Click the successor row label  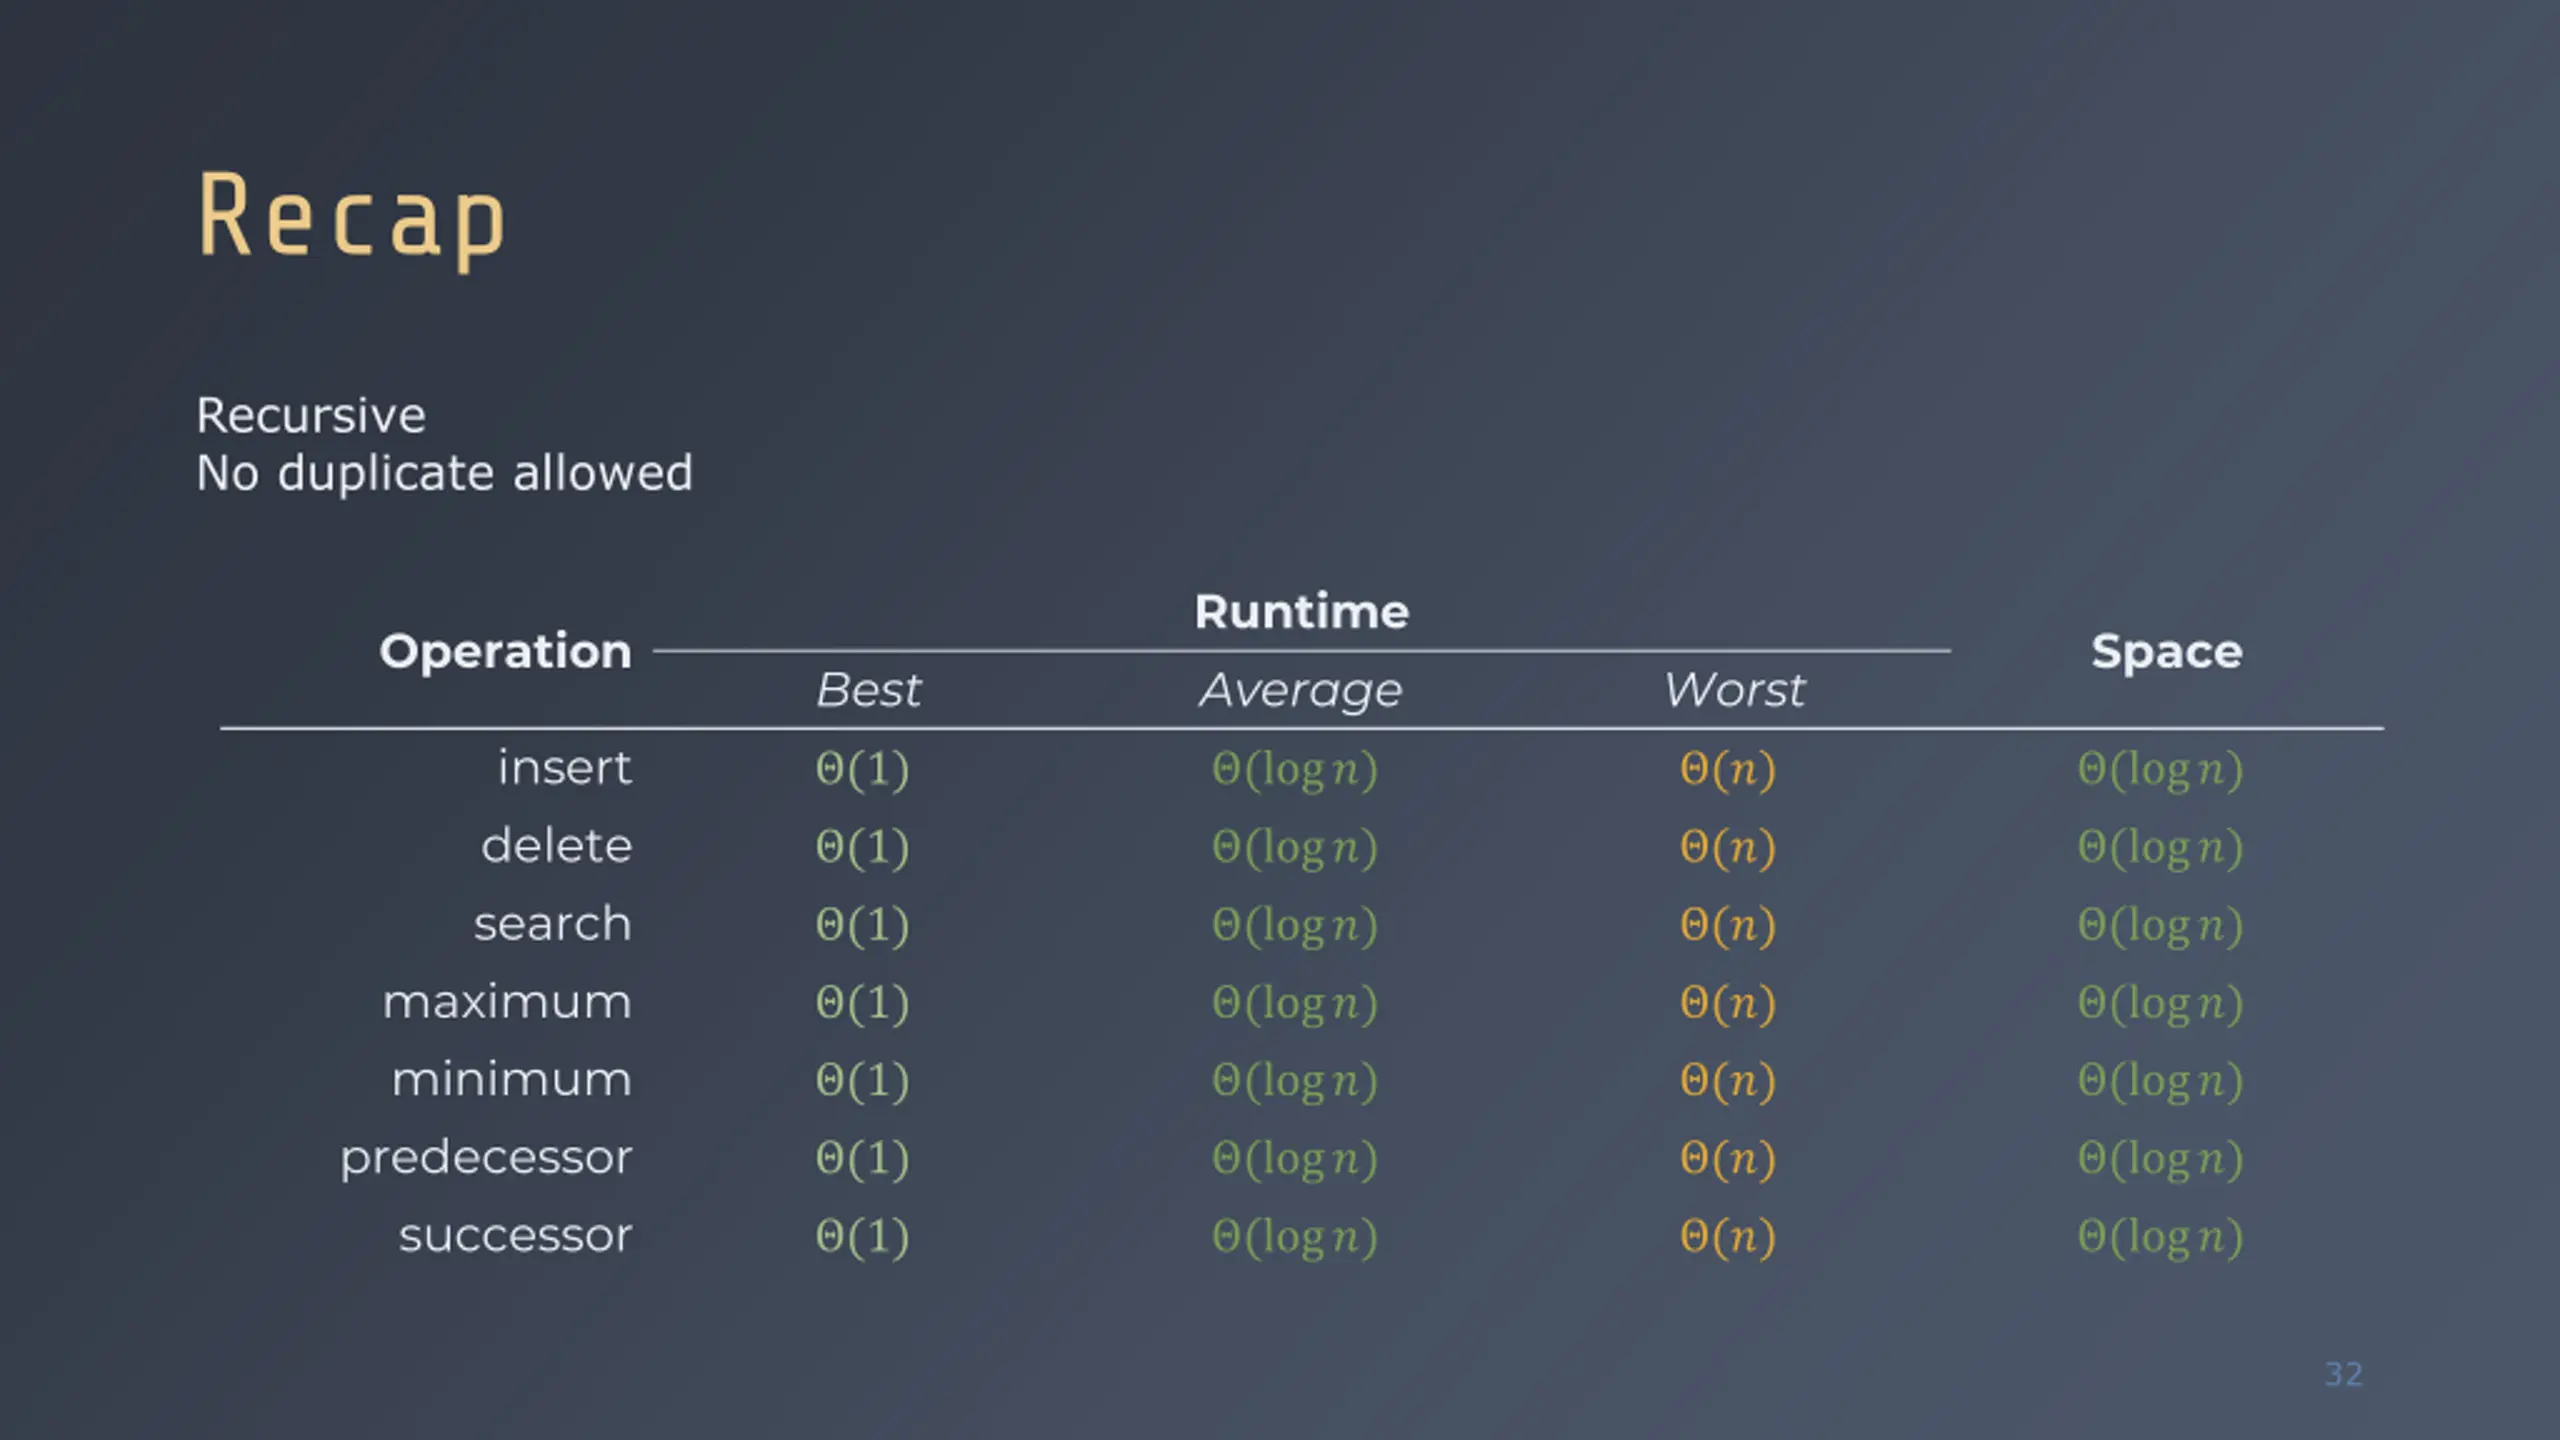(515, 1236)
